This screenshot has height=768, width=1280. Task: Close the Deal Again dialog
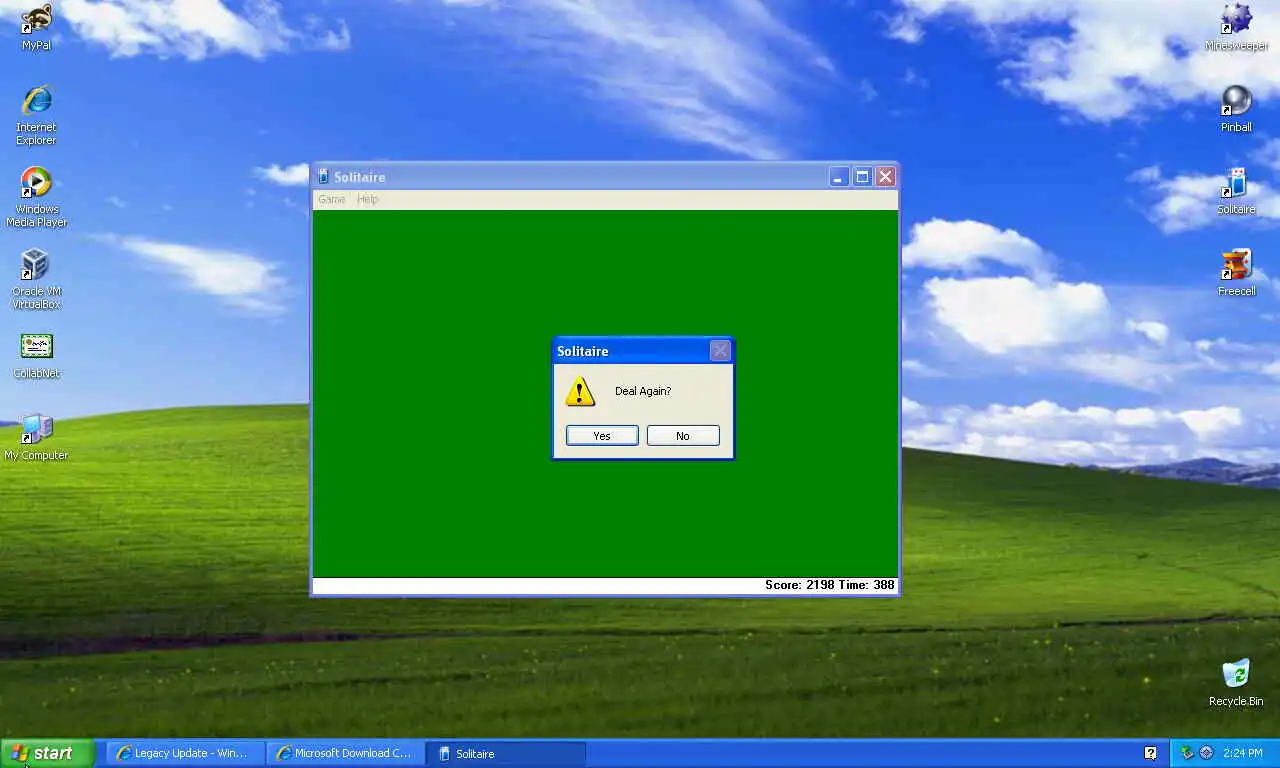pyautogui.click(x=720, y=351)
